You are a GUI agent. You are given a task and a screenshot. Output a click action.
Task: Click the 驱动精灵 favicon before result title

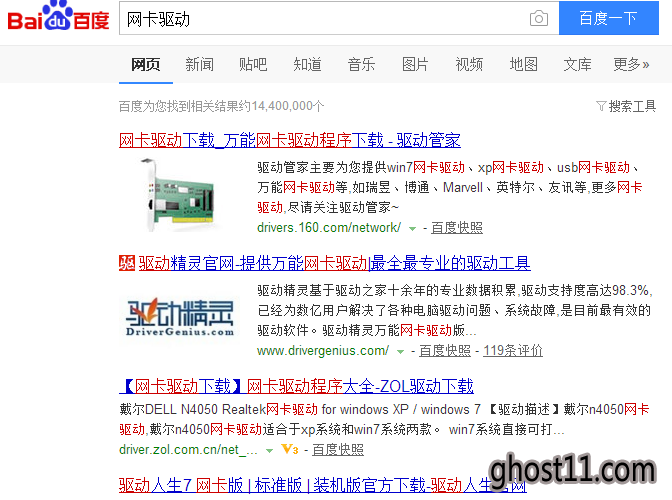tap(127, 263)
